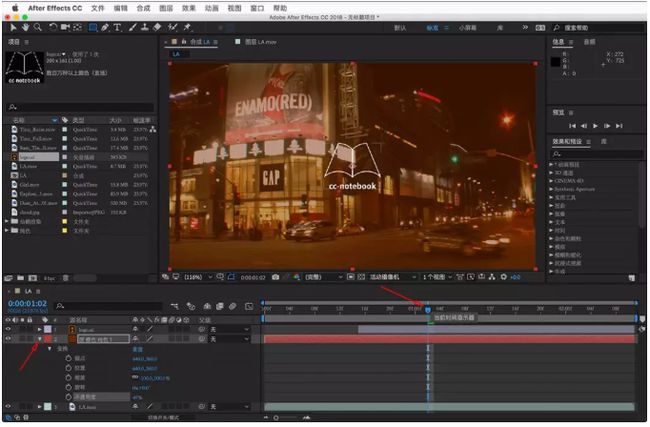The height and width of the screenshot is (427, 650).
Task: Click the Show Channel color icon in viewer
Action: 297,277
